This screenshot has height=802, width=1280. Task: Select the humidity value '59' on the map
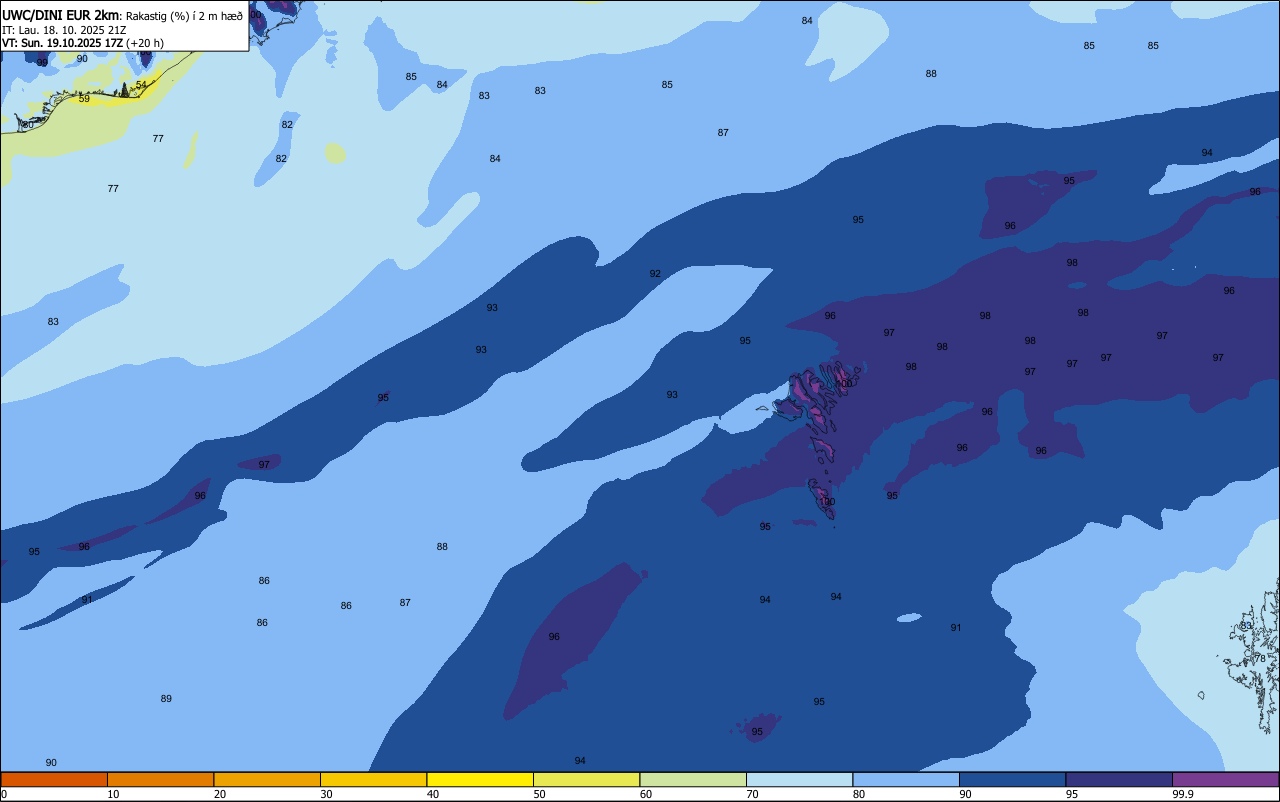[x=84, y=99]
